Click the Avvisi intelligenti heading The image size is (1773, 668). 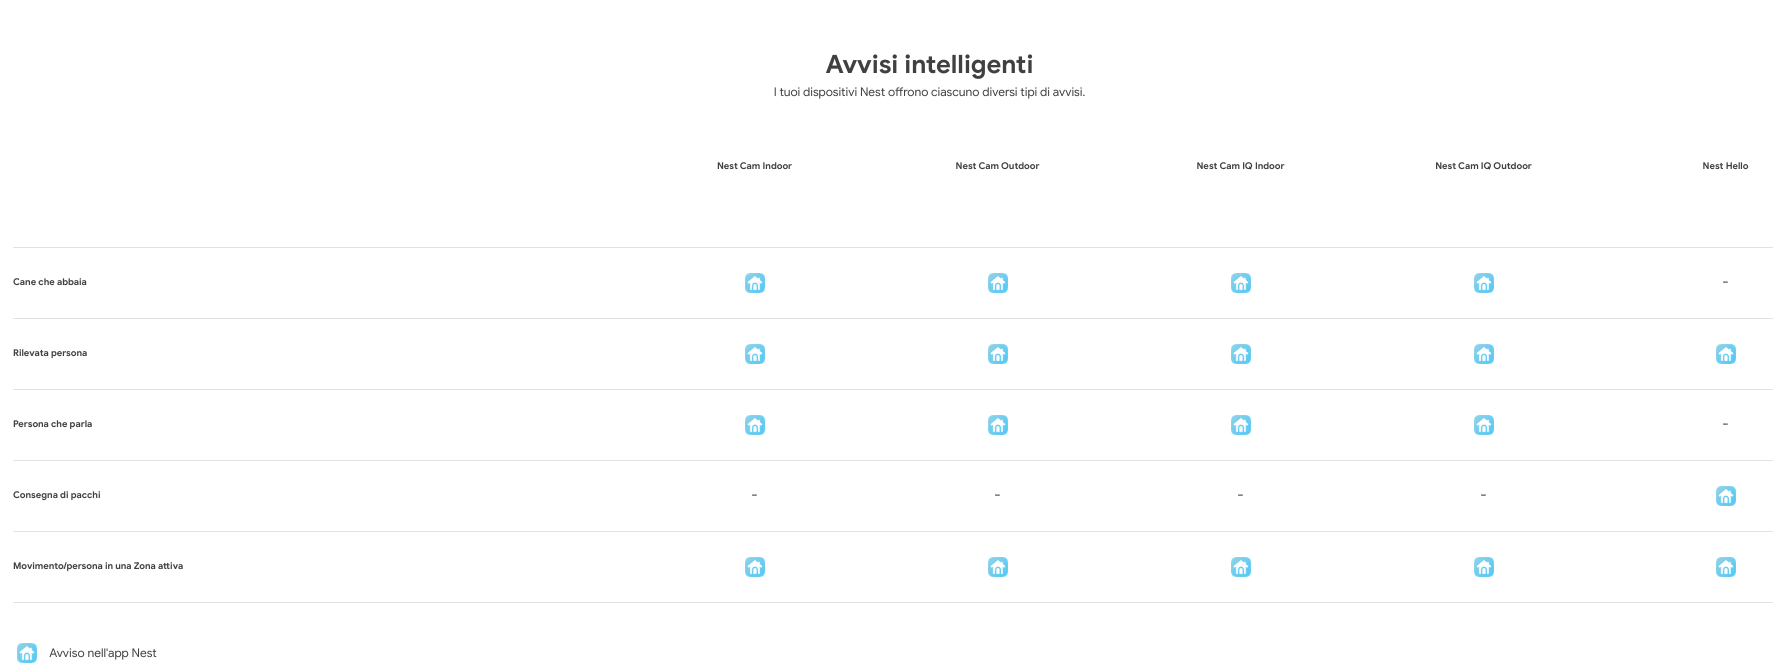[x=929, y=65]
